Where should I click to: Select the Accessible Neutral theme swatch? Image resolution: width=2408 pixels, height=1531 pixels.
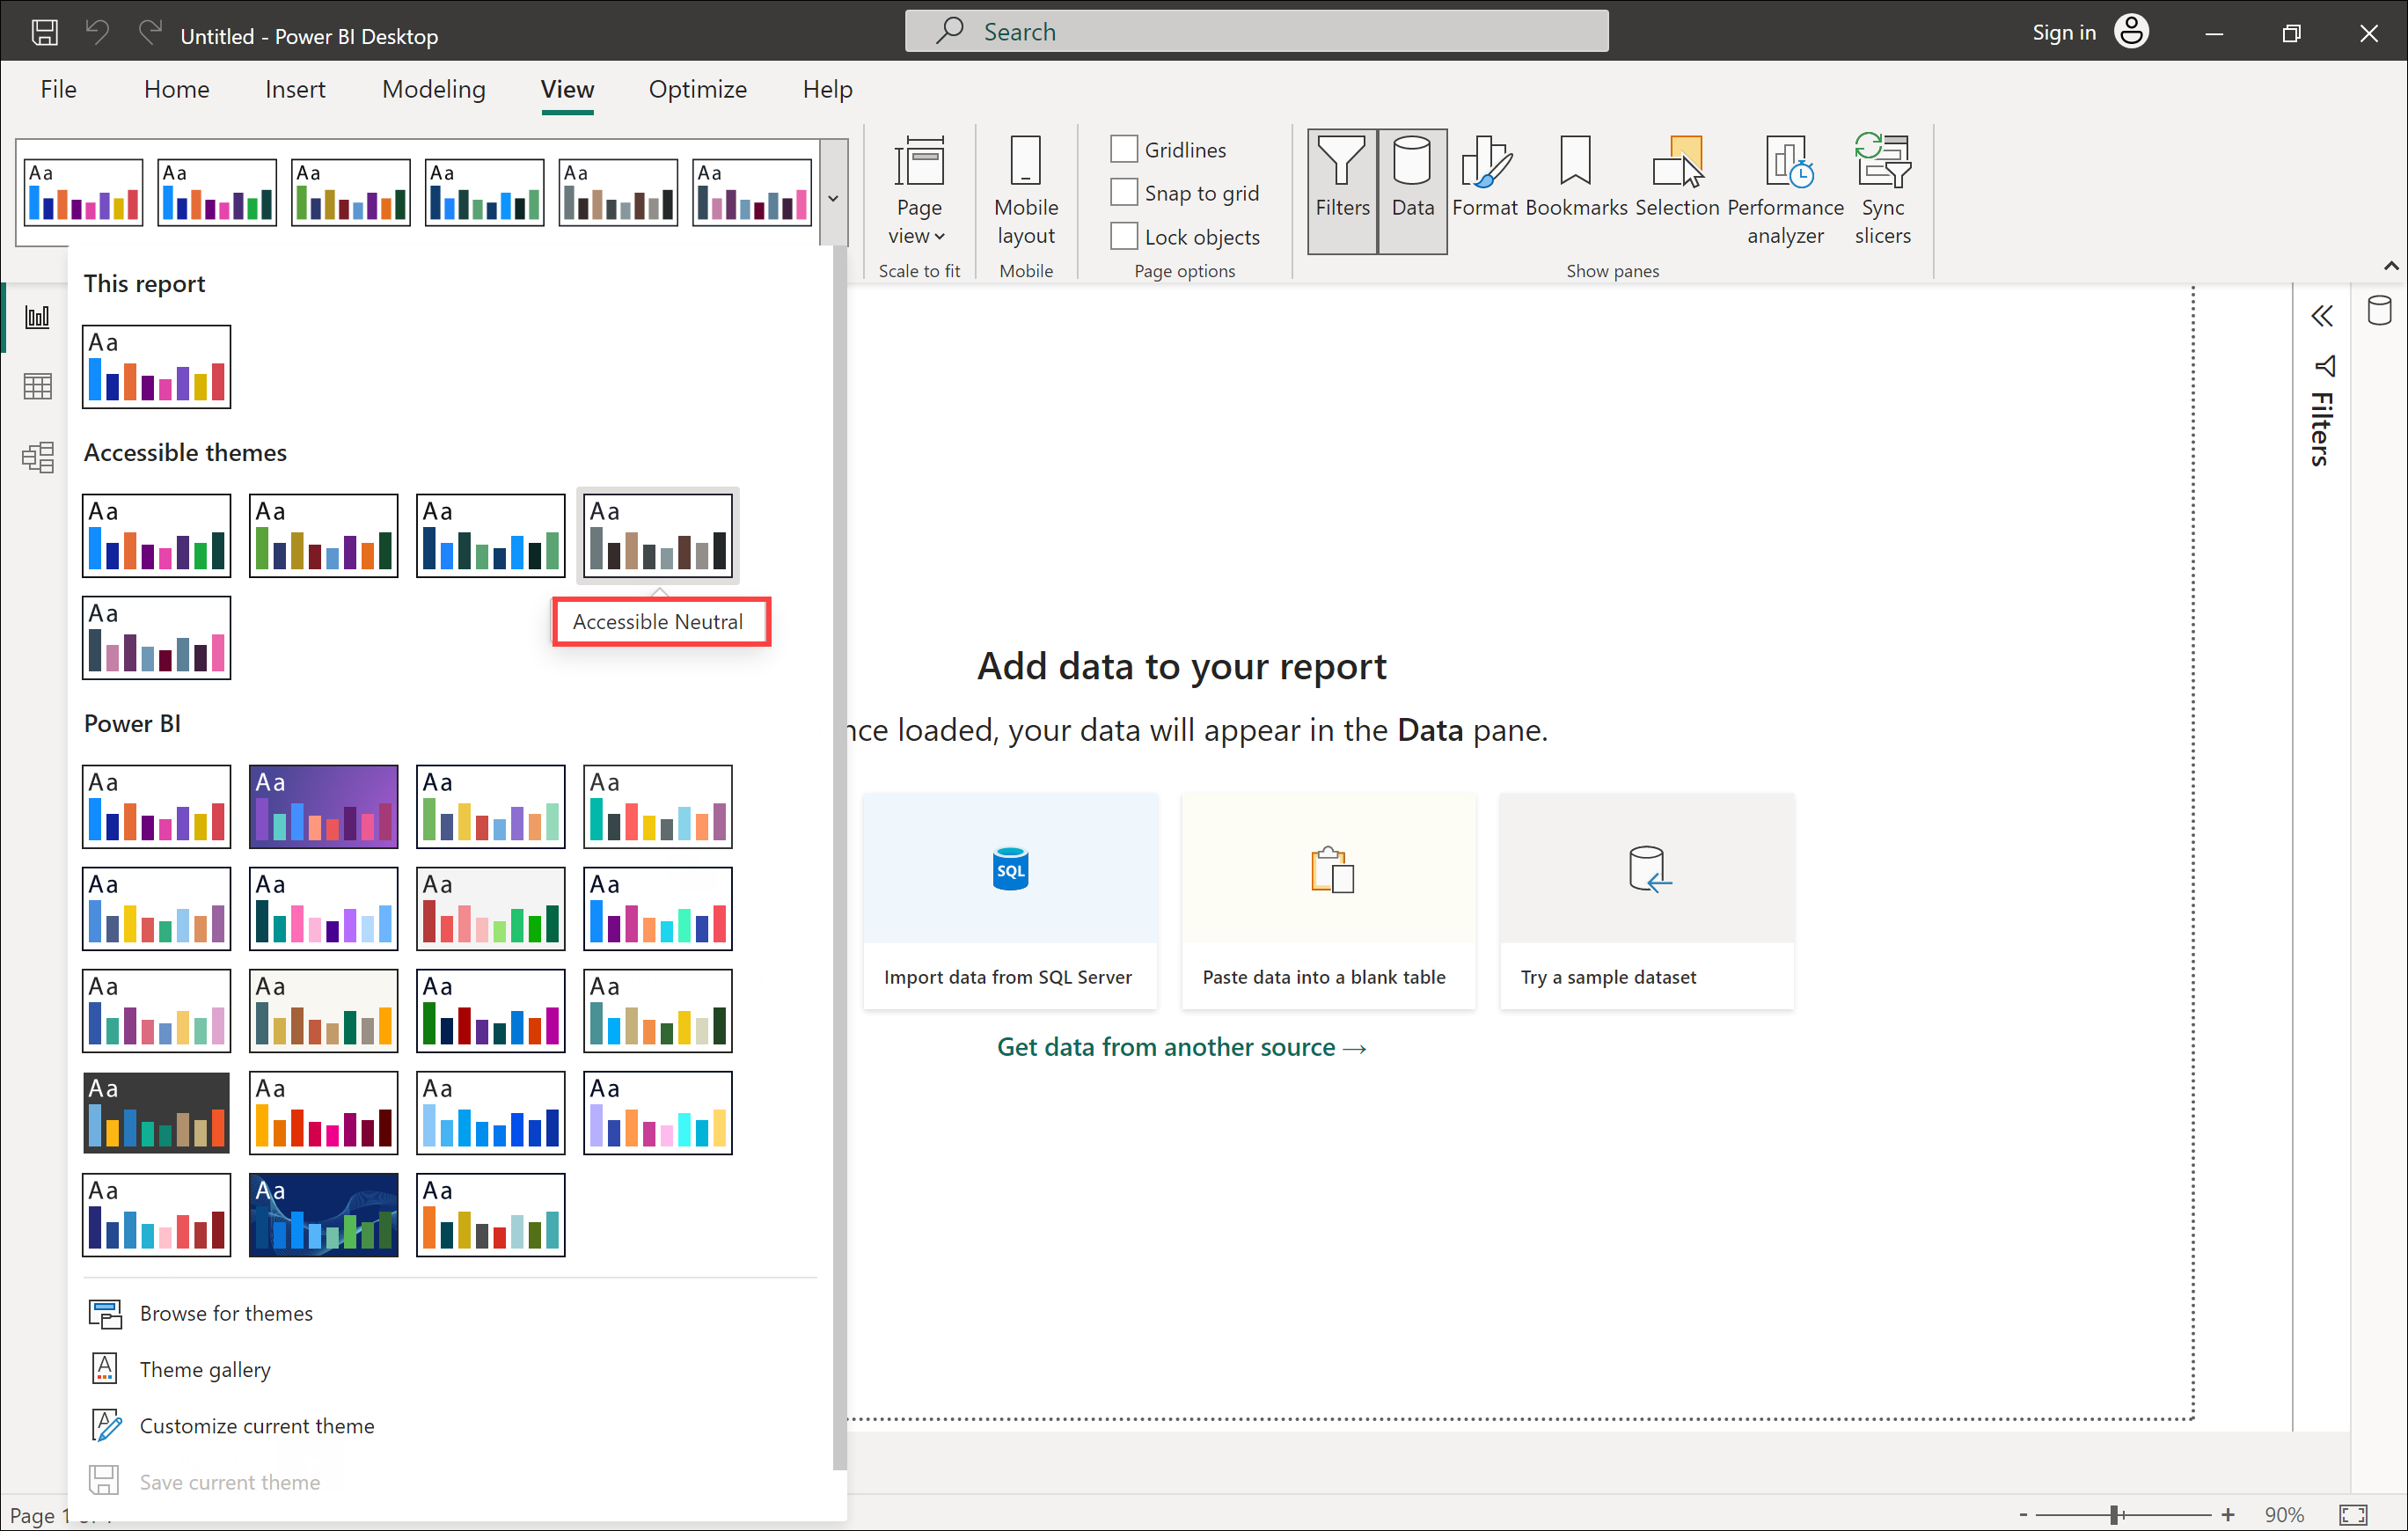658,535
